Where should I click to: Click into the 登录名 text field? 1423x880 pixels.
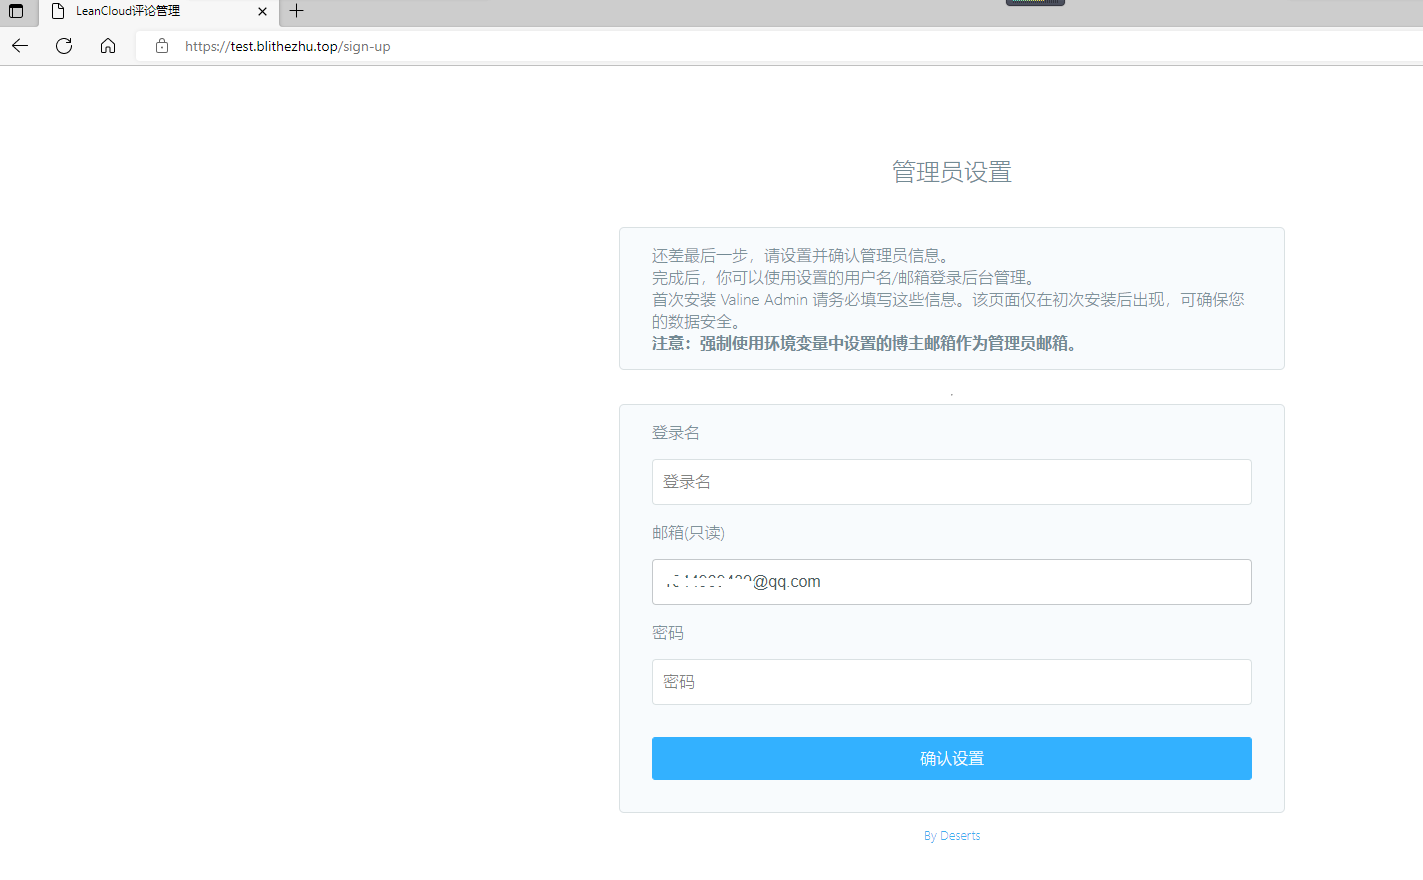(951, 482)
